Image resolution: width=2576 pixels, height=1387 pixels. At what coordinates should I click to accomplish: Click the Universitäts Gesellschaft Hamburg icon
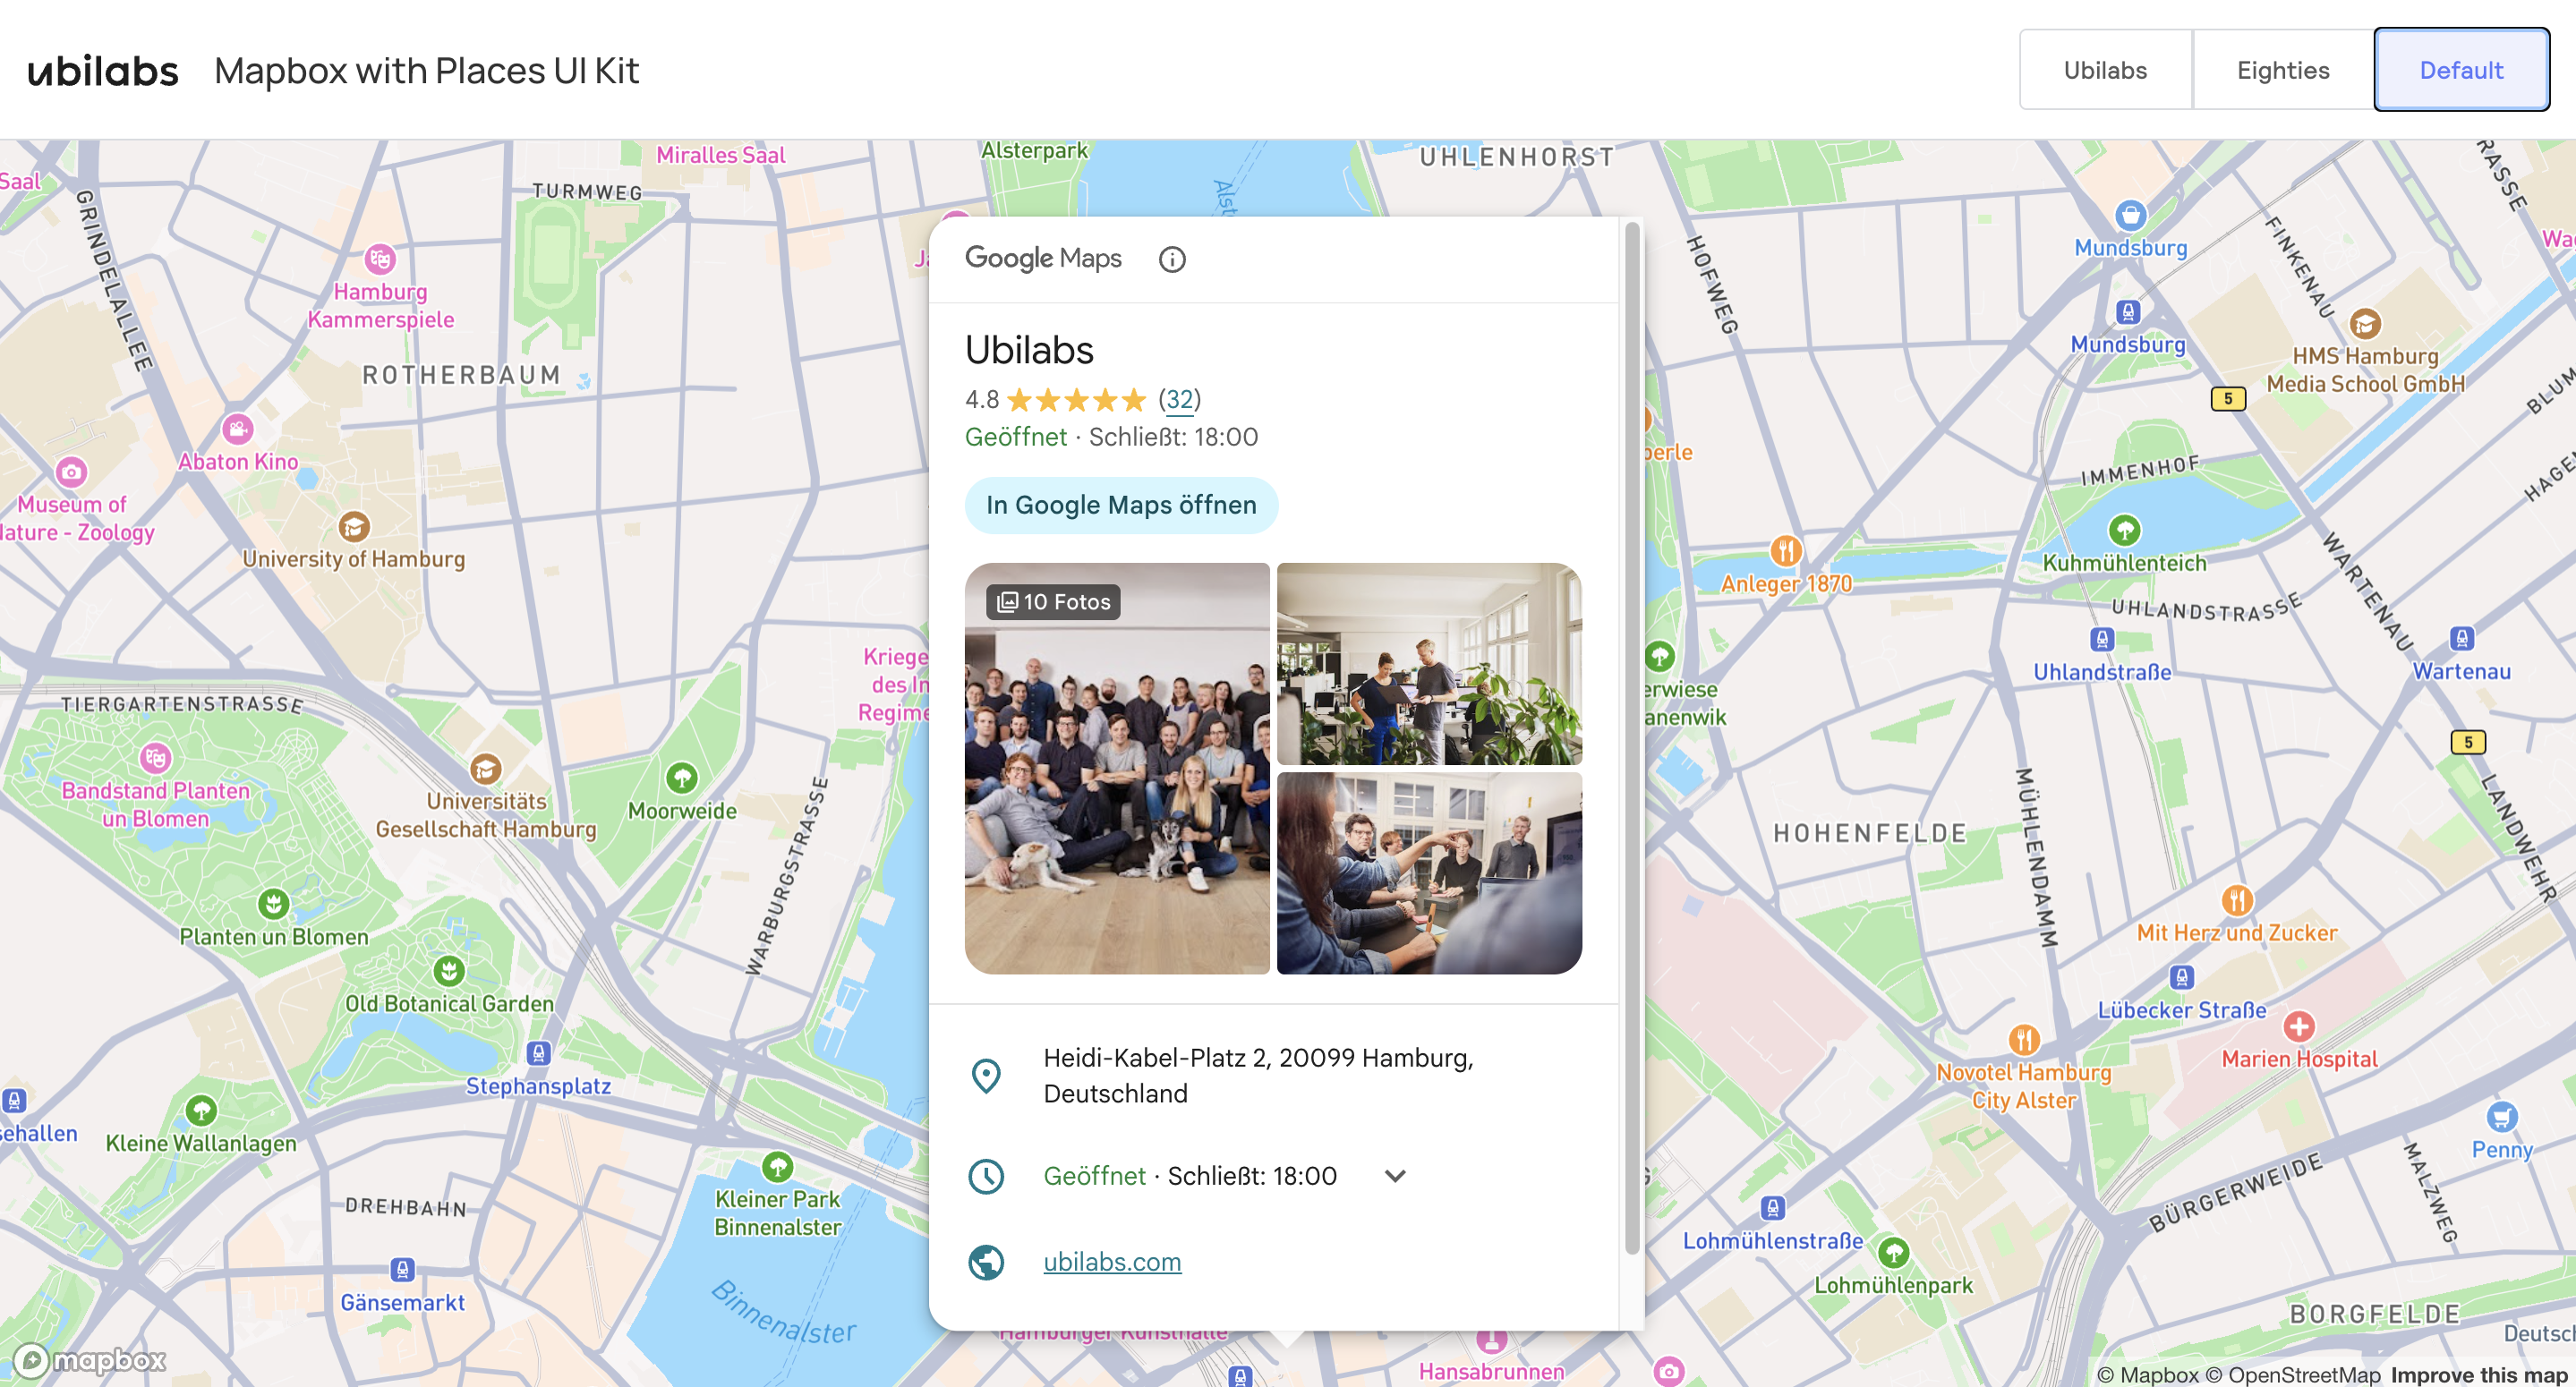click(x=486, y=769)
